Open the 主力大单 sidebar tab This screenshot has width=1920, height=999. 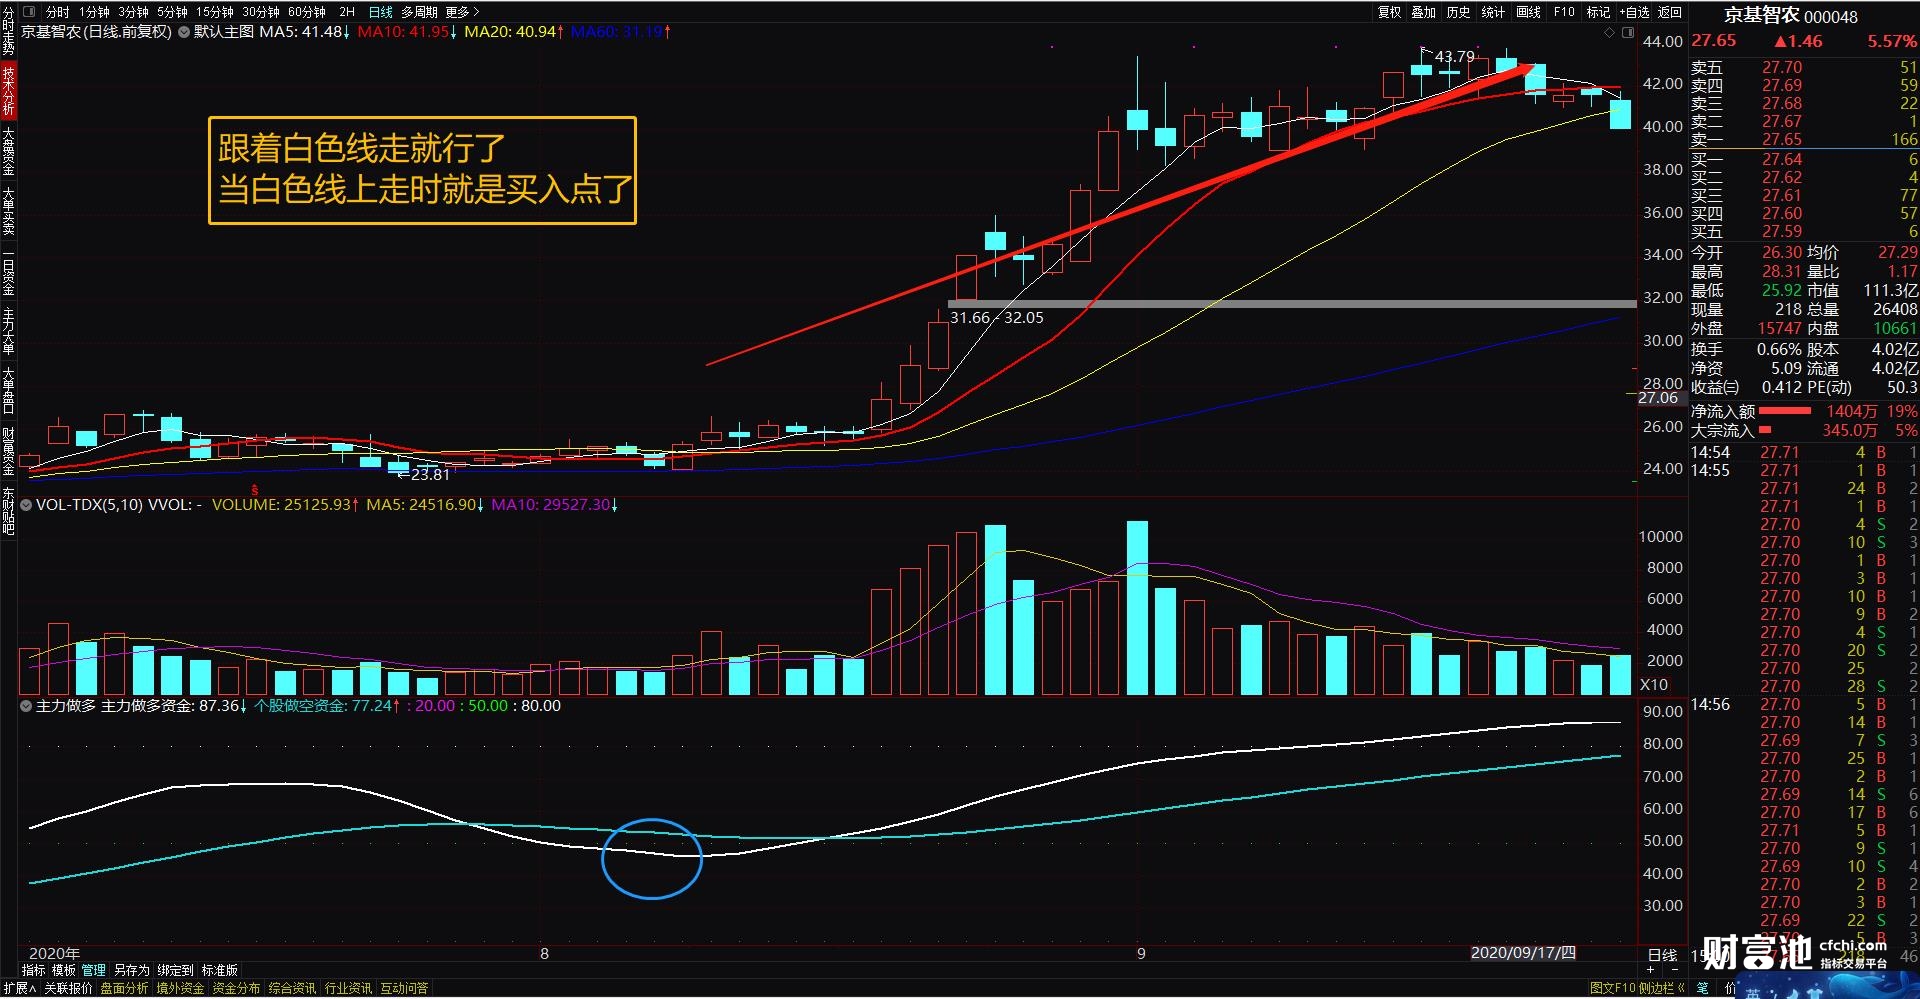8,332
